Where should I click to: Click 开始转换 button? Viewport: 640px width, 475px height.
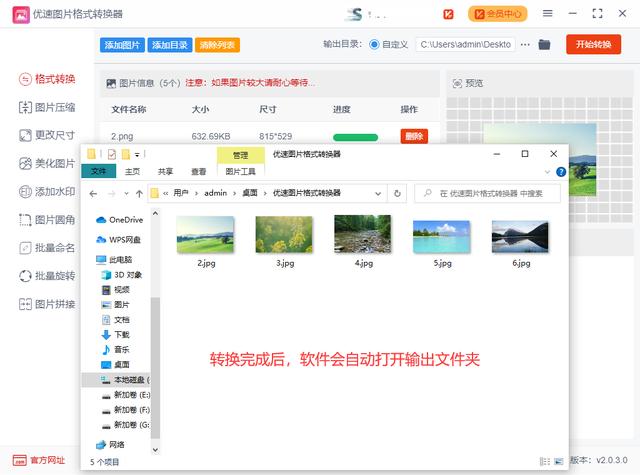593,44
